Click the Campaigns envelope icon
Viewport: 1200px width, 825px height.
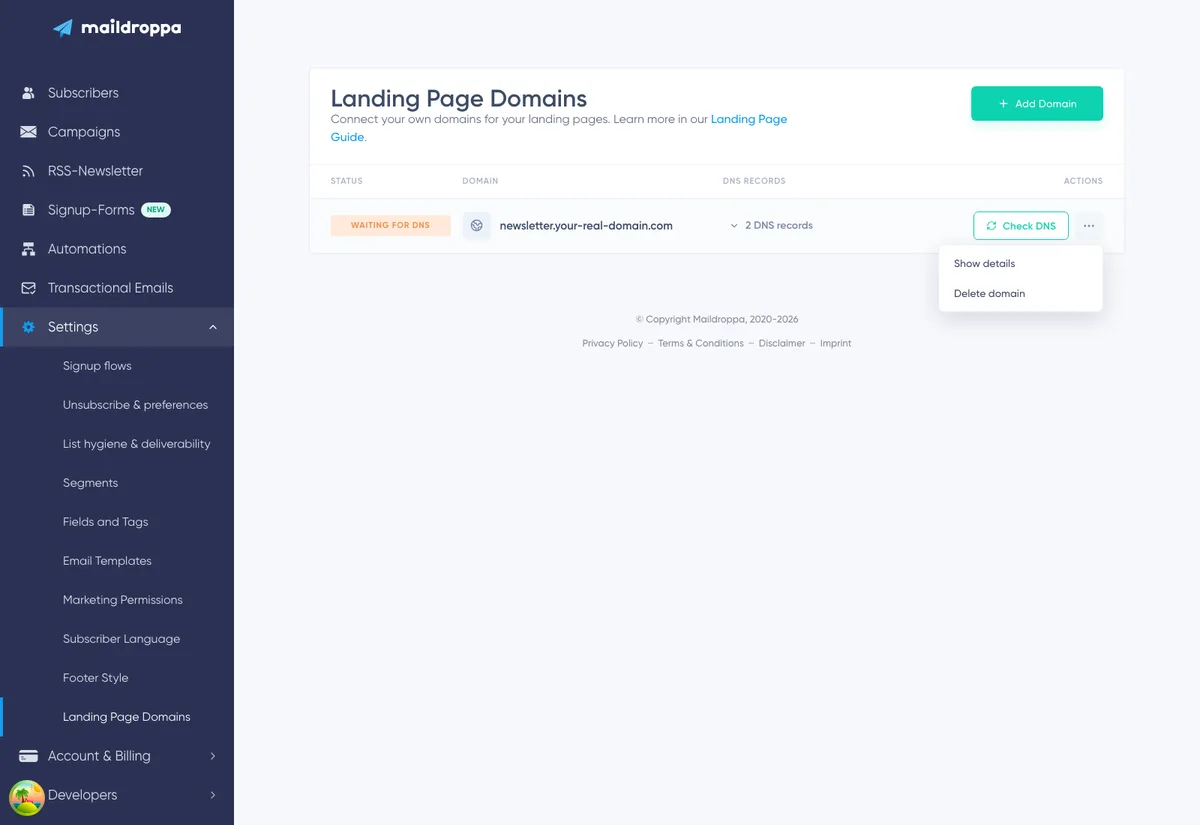pos(28,132)
